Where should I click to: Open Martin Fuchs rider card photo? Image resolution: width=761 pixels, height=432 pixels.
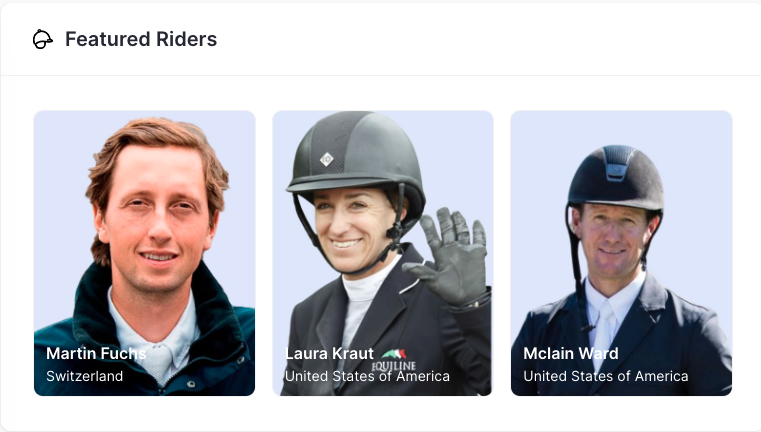tap(144, 230)
